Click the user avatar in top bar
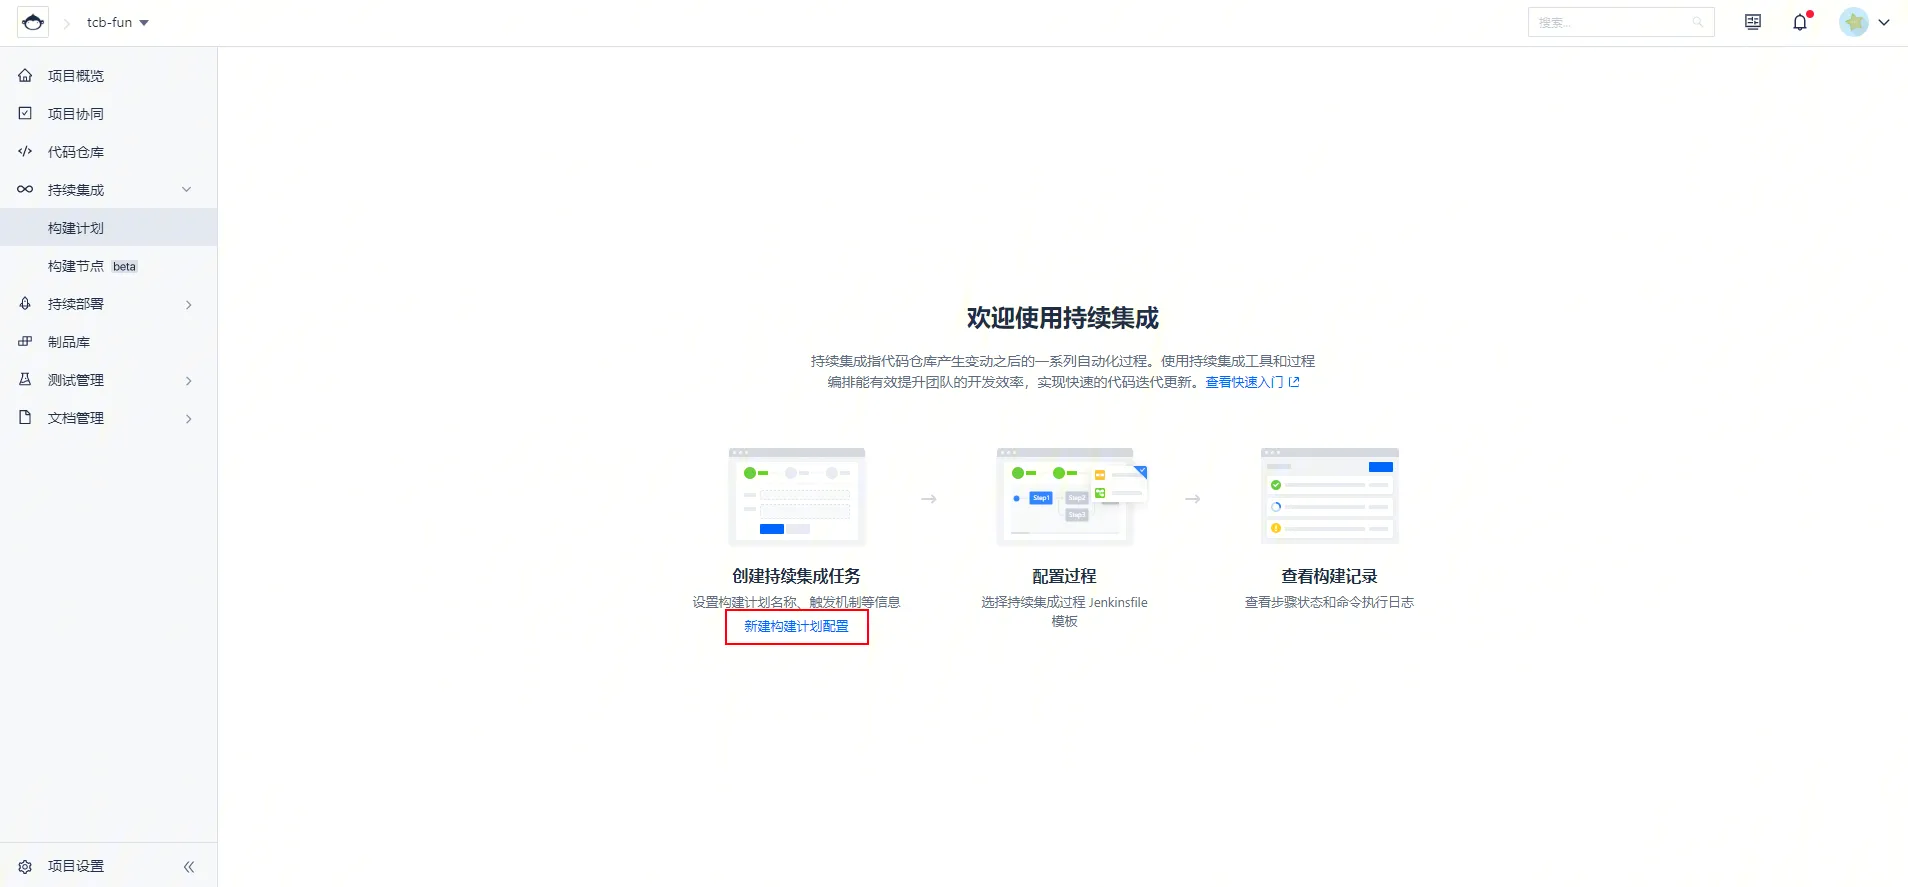This screenshot has height=887, width=1908. tap(1854, 22)
